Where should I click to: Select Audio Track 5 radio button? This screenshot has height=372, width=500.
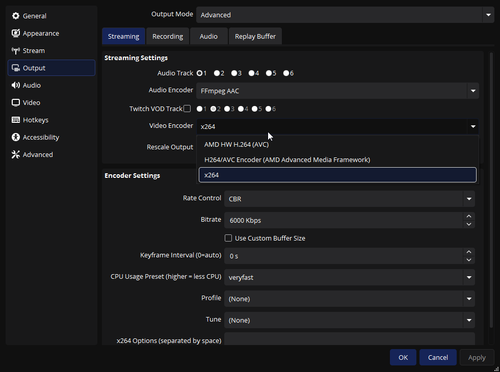pos(269,73)
